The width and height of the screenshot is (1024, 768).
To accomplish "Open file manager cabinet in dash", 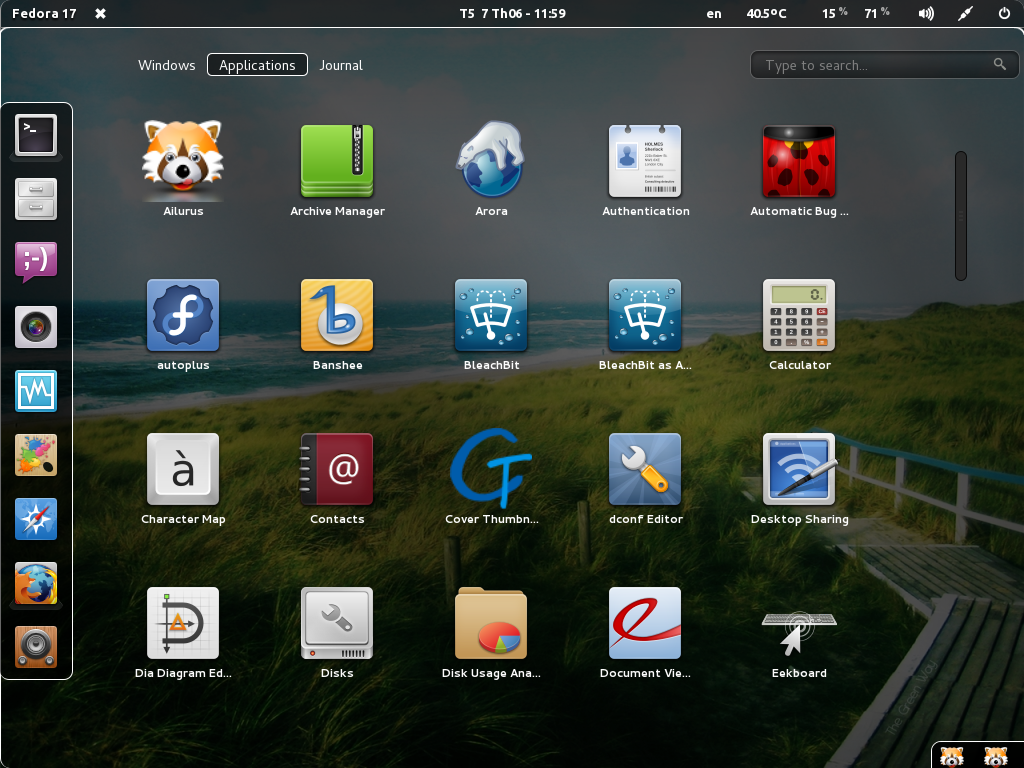I will [36, 199].
